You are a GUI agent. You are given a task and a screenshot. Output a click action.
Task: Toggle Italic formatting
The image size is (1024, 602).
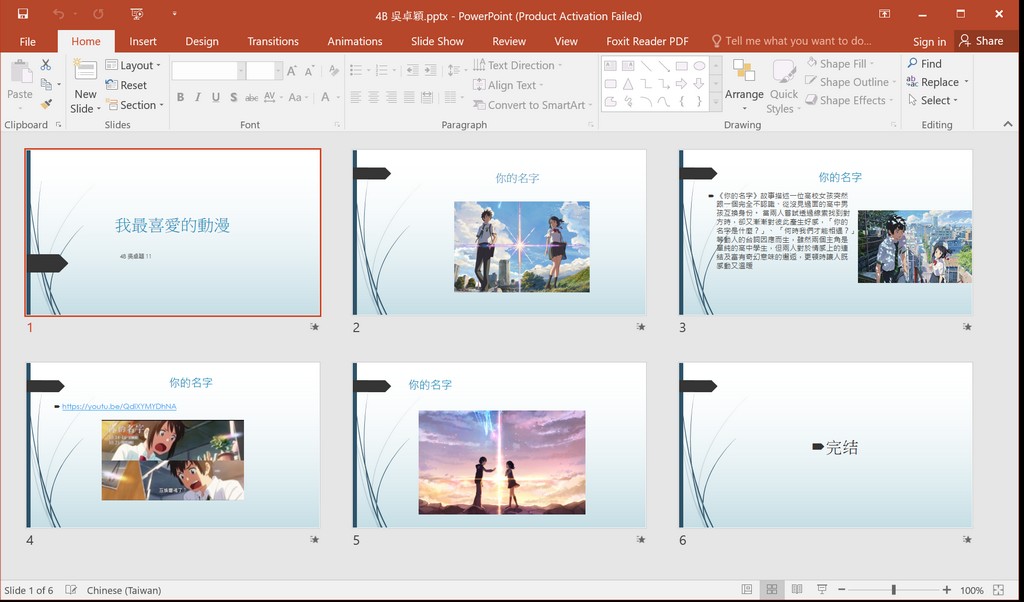198,97
